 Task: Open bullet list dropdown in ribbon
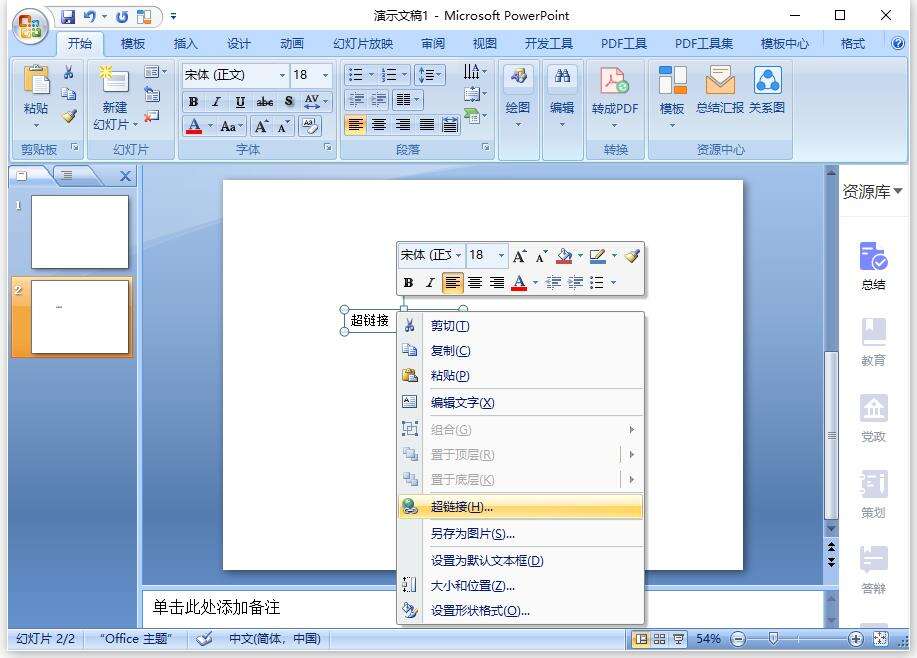[x=371, y=75]
